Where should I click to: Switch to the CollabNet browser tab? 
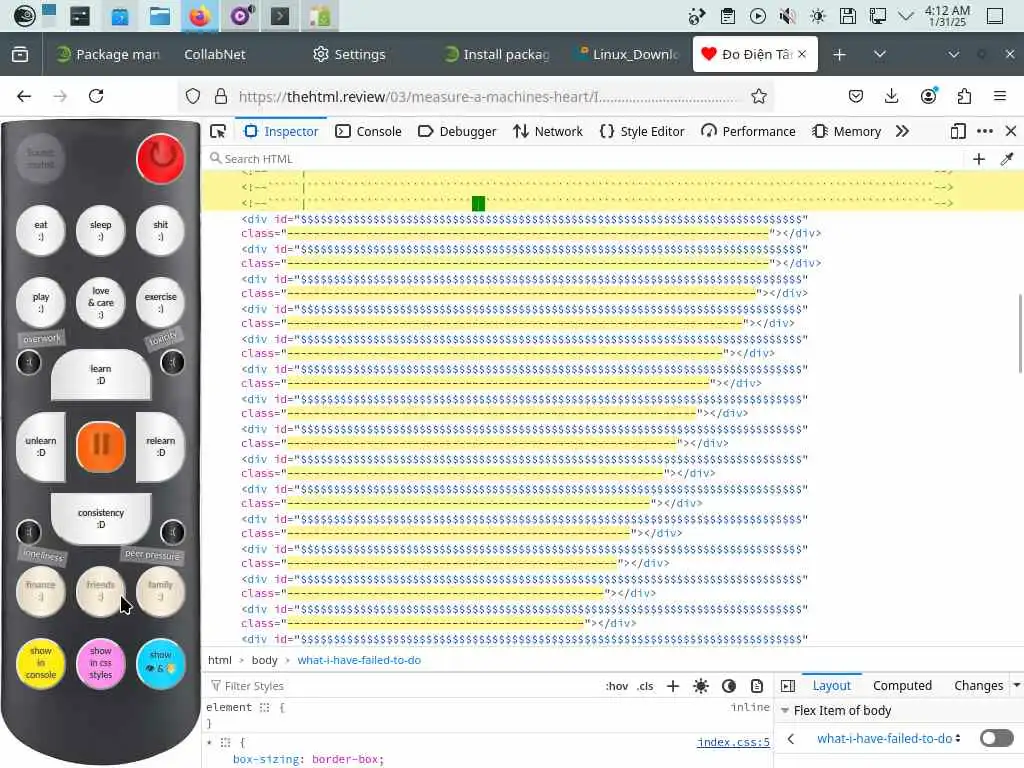(x=215, y=55)
